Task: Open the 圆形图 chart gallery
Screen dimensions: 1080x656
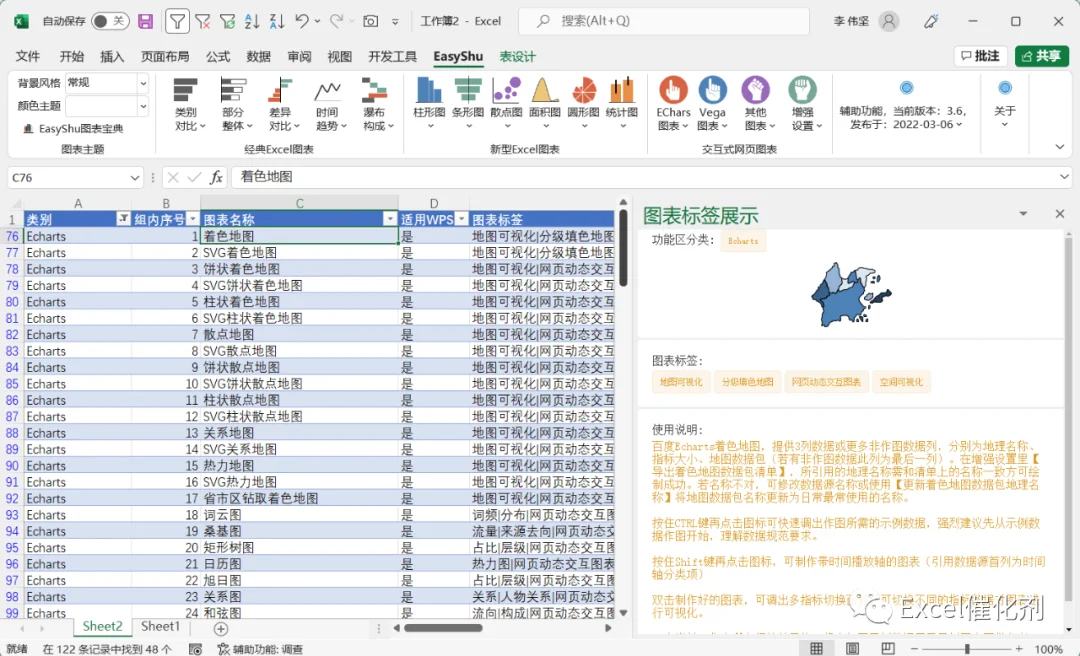Action: (583, 103)
